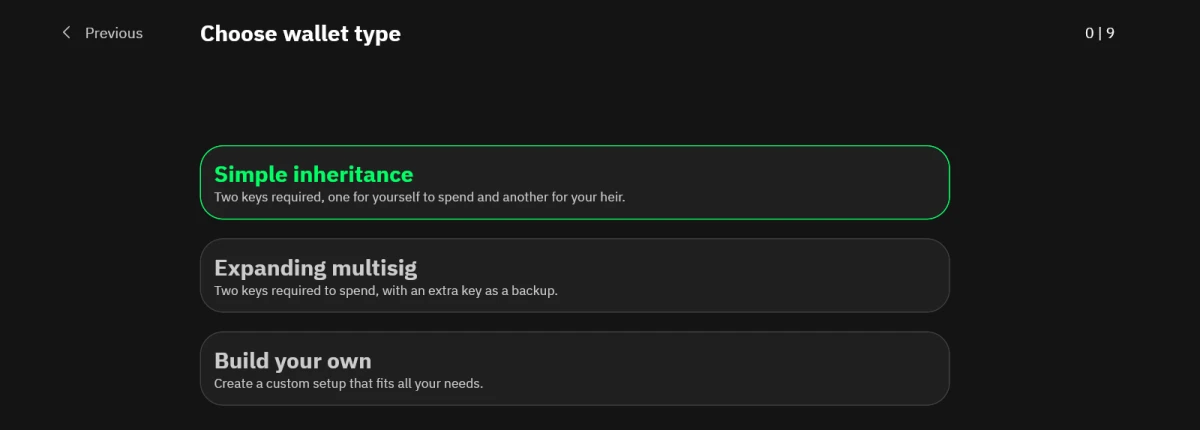Click the word "Expanding" in the middle card
This screenshot has width=1200, height=430.
(x=270, y=268)
